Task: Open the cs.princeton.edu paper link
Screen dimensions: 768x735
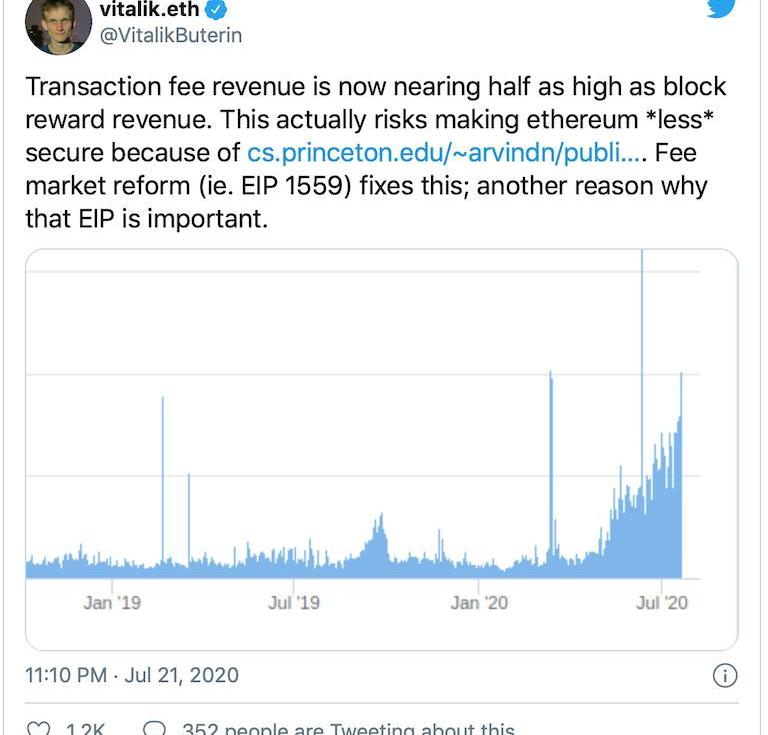Action: pos(444,153)
